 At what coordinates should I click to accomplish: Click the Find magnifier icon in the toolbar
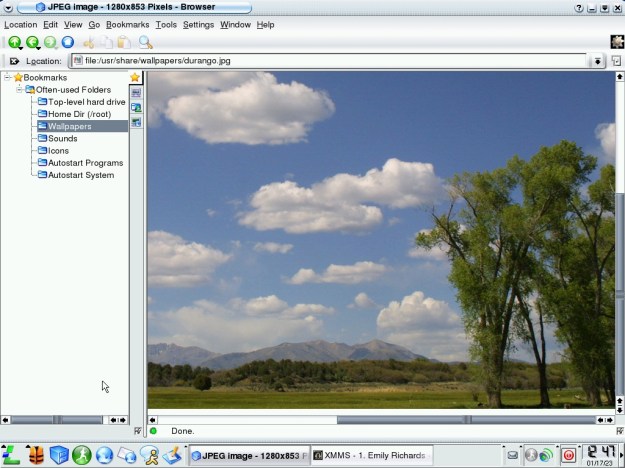tap(146, 42)
